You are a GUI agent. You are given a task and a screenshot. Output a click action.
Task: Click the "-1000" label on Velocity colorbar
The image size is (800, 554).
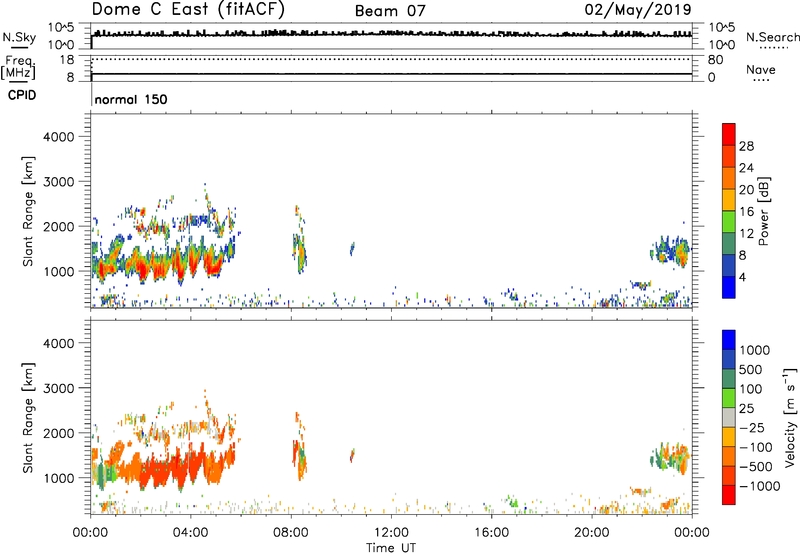pos(760,486)
